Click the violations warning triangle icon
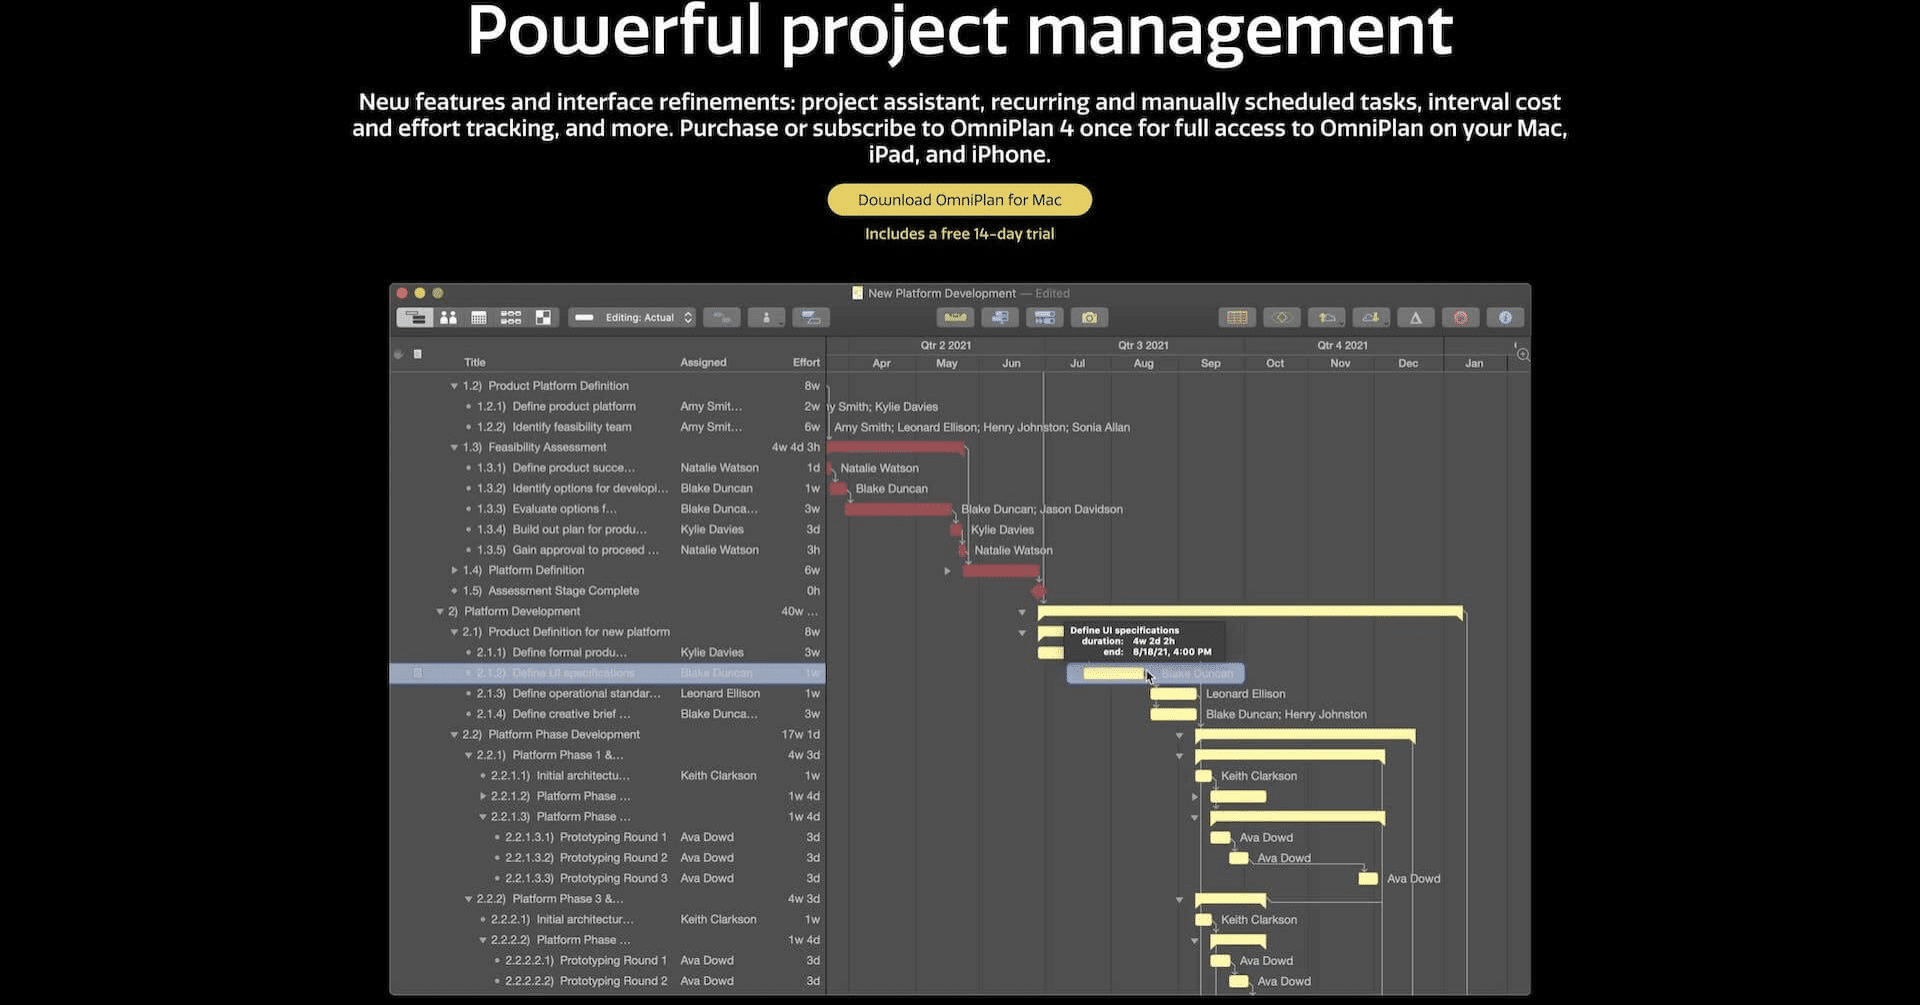1920x1005 pixels. tap(1415, 318)
